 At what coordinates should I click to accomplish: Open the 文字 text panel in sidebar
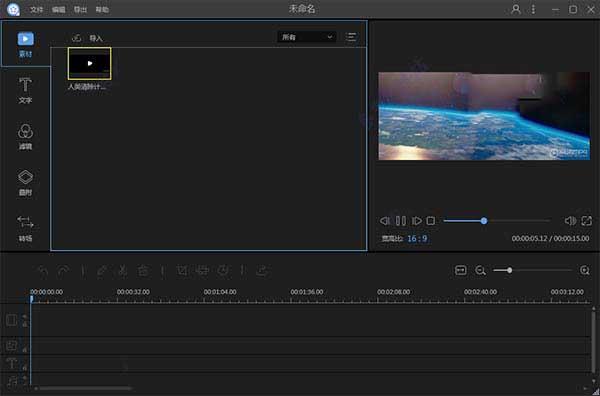tap(25, 90)
